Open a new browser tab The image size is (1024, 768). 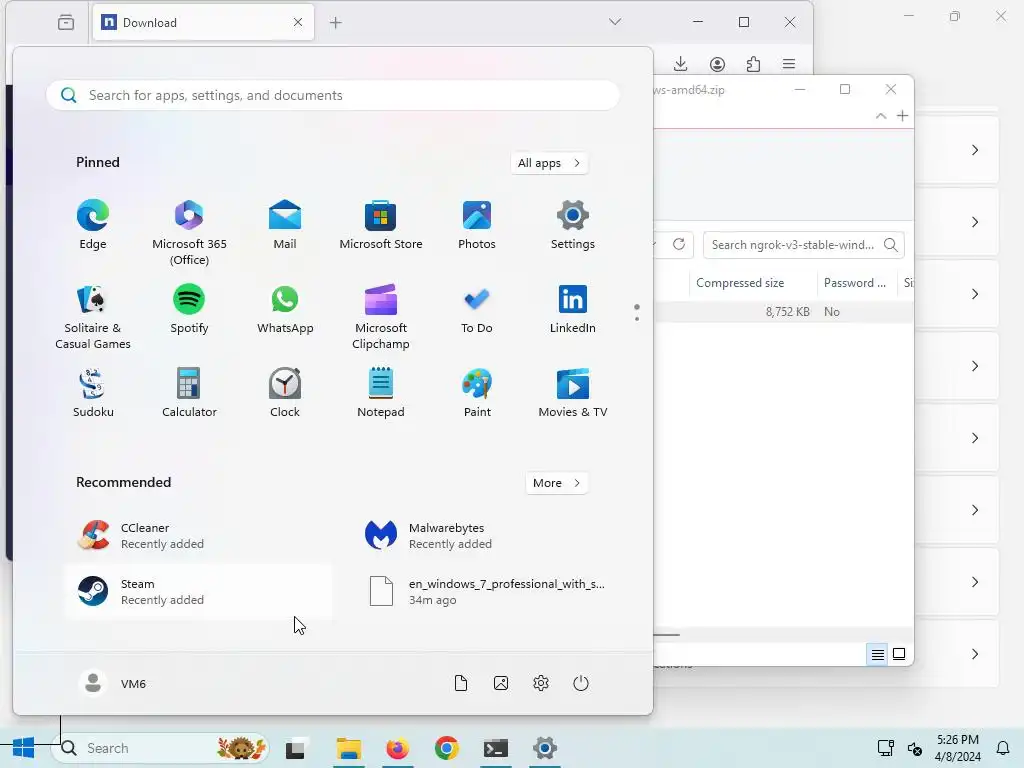(336, 23)
